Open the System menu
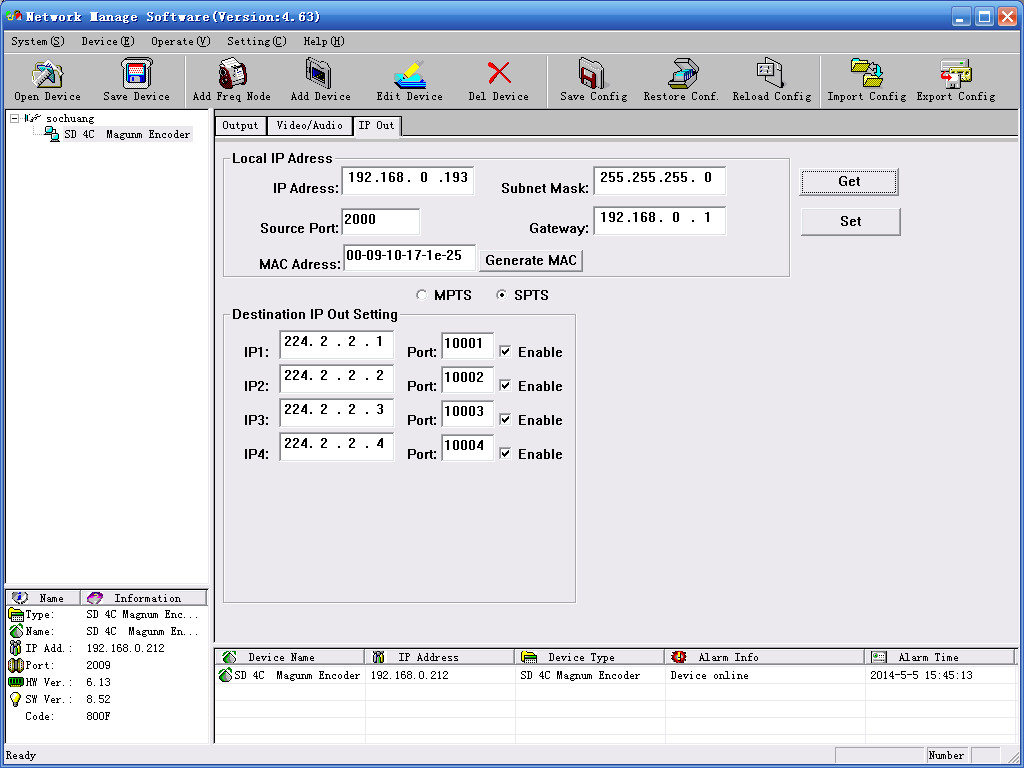 (x=38, y=41)
